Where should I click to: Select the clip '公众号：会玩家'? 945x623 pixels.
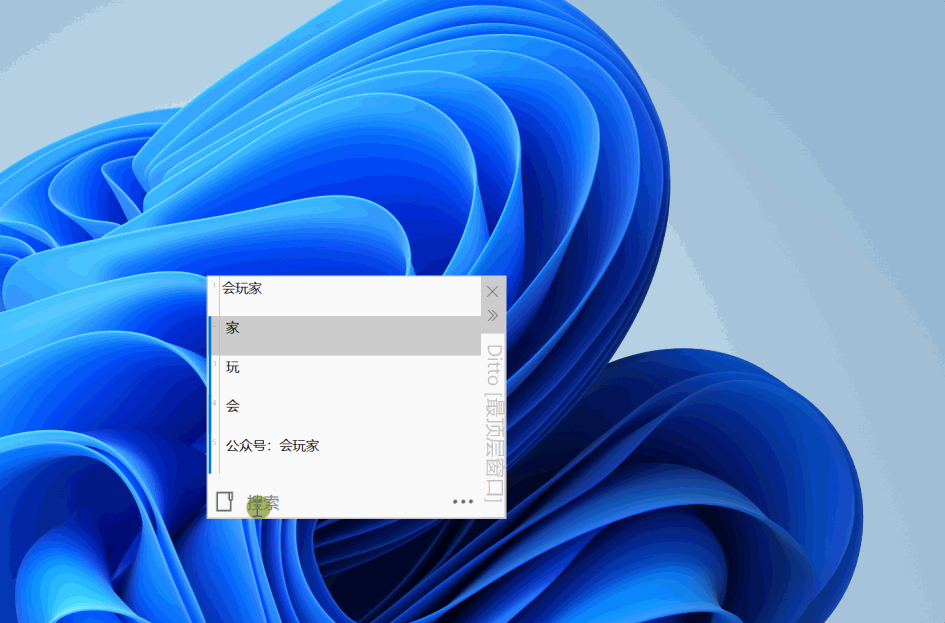[x=345, y=453]
